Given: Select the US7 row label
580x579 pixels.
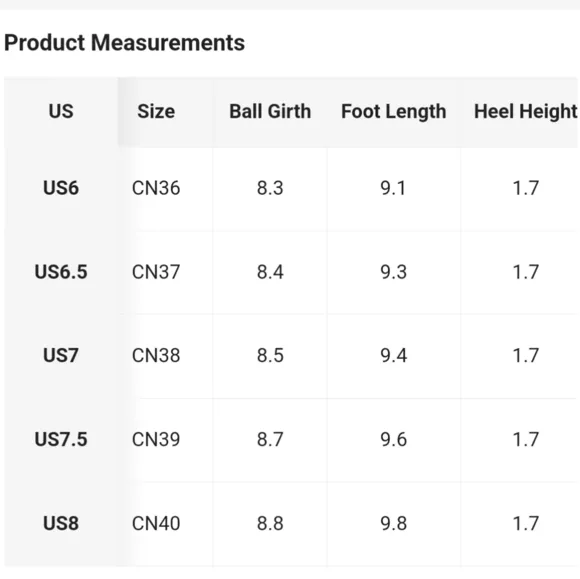Looking at the screenshot, I should point(61,356).
